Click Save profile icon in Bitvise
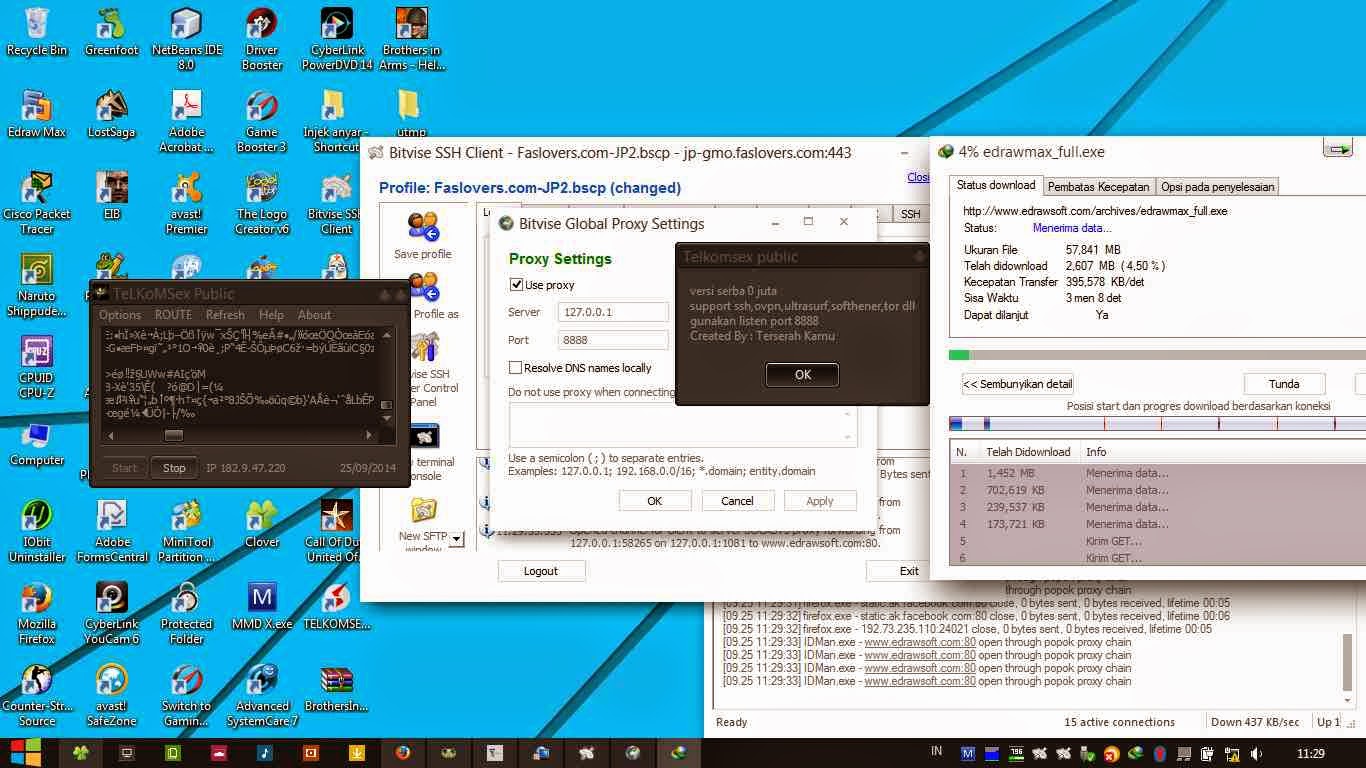The height and width of the screenshot is (768, 1366). (x=423, y=236)
